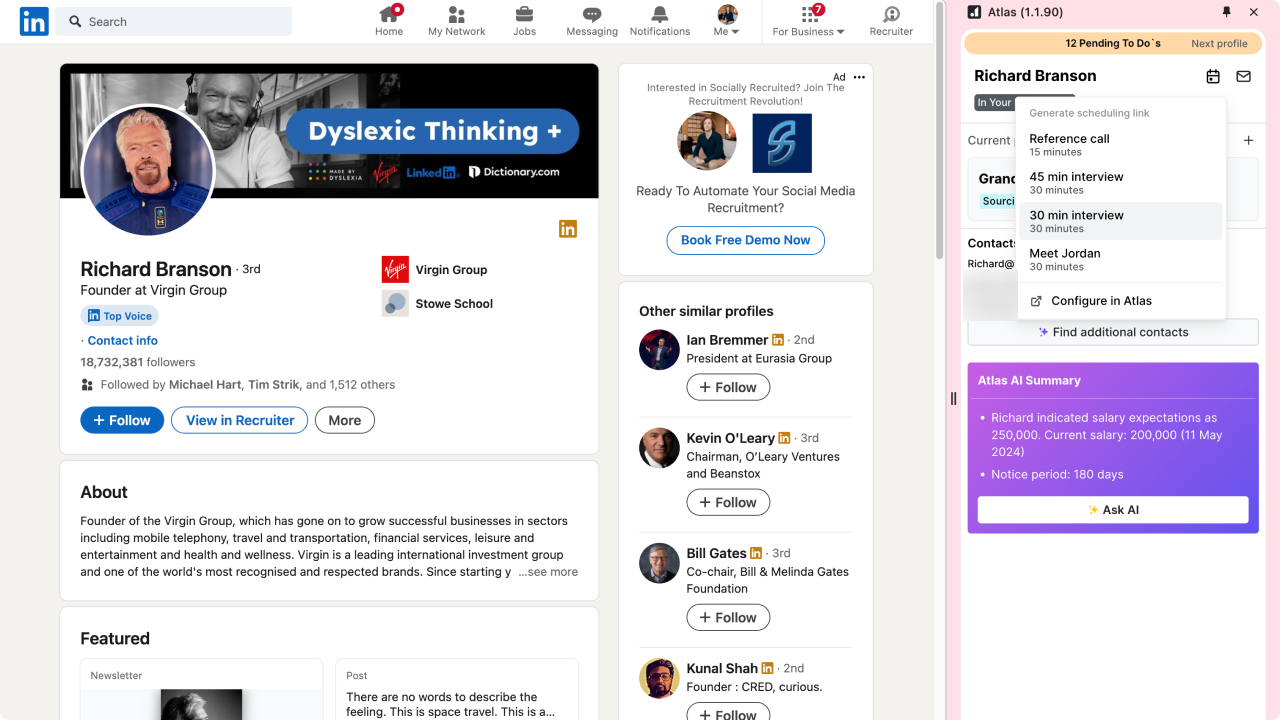Go to Next profile in Atlas
This screenshot has height=720, width=1280.
click(1219, 44)
